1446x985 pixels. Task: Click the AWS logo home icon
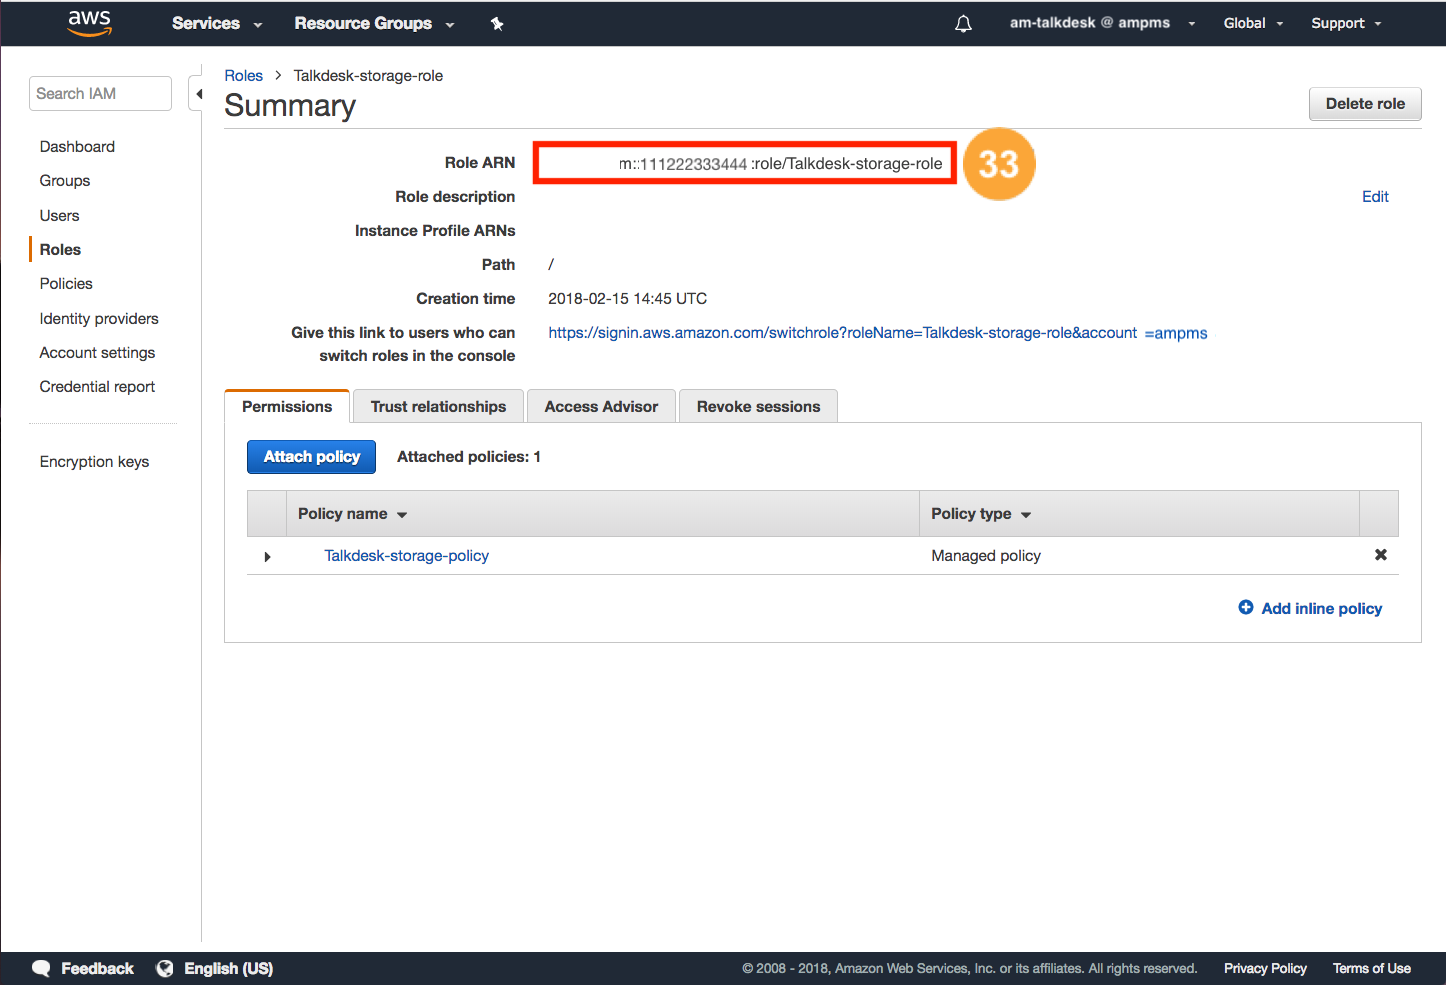coord(89,23)
